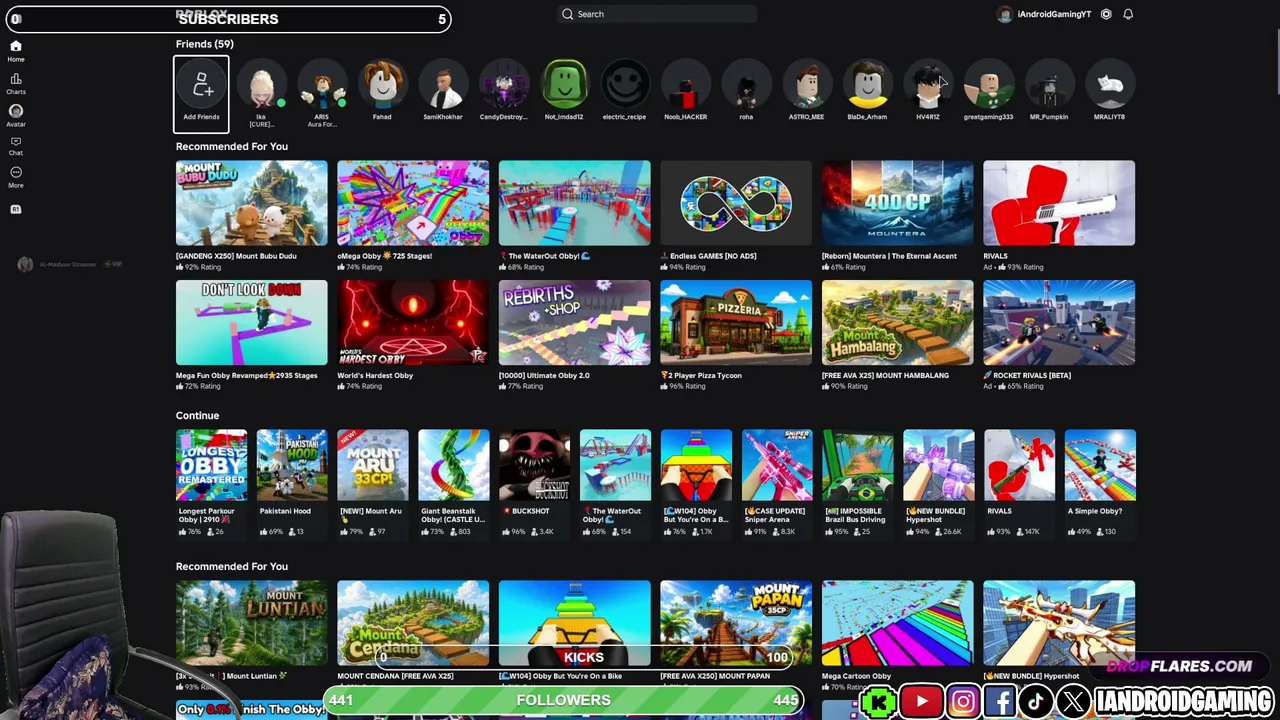Open the World's Hardest Obby thumbnail

click(x=413, y=322)
